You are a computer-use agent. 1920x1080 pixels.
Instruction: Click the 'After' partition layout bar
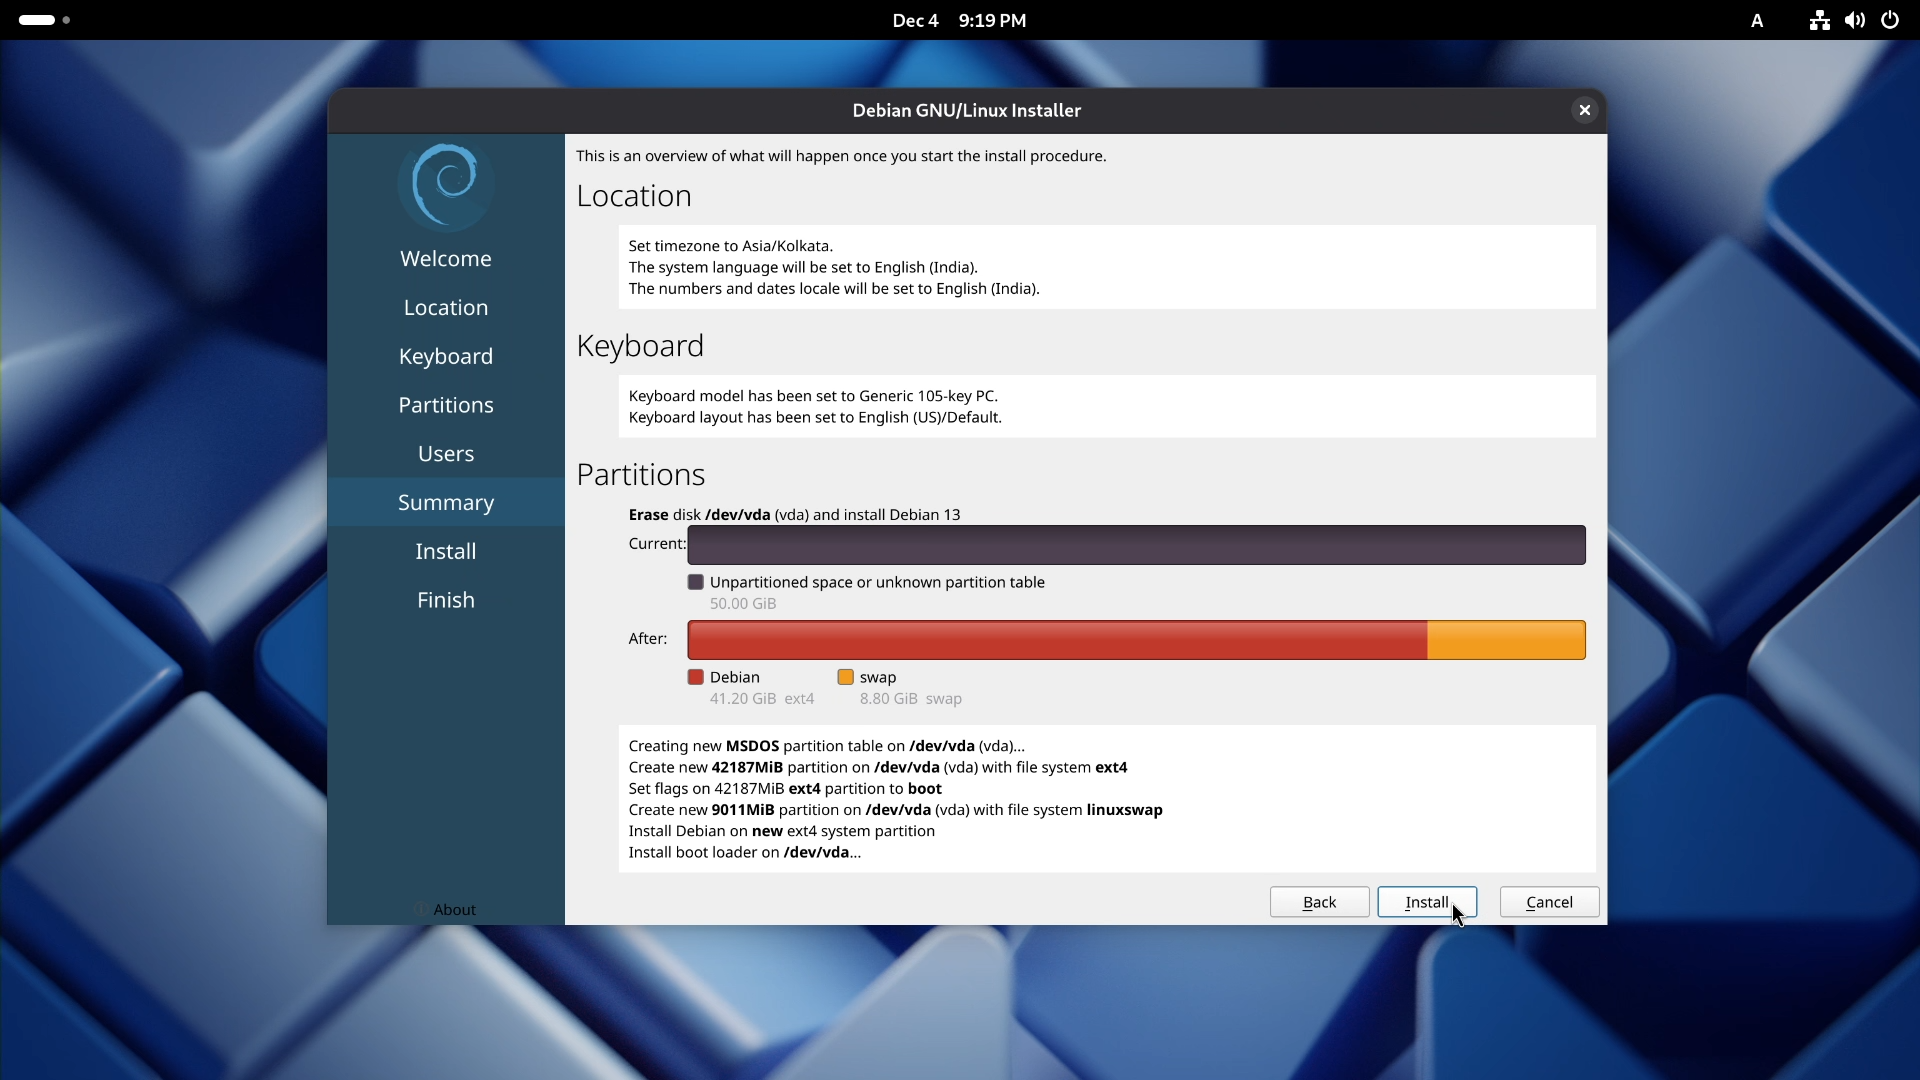pos(1137,639)
